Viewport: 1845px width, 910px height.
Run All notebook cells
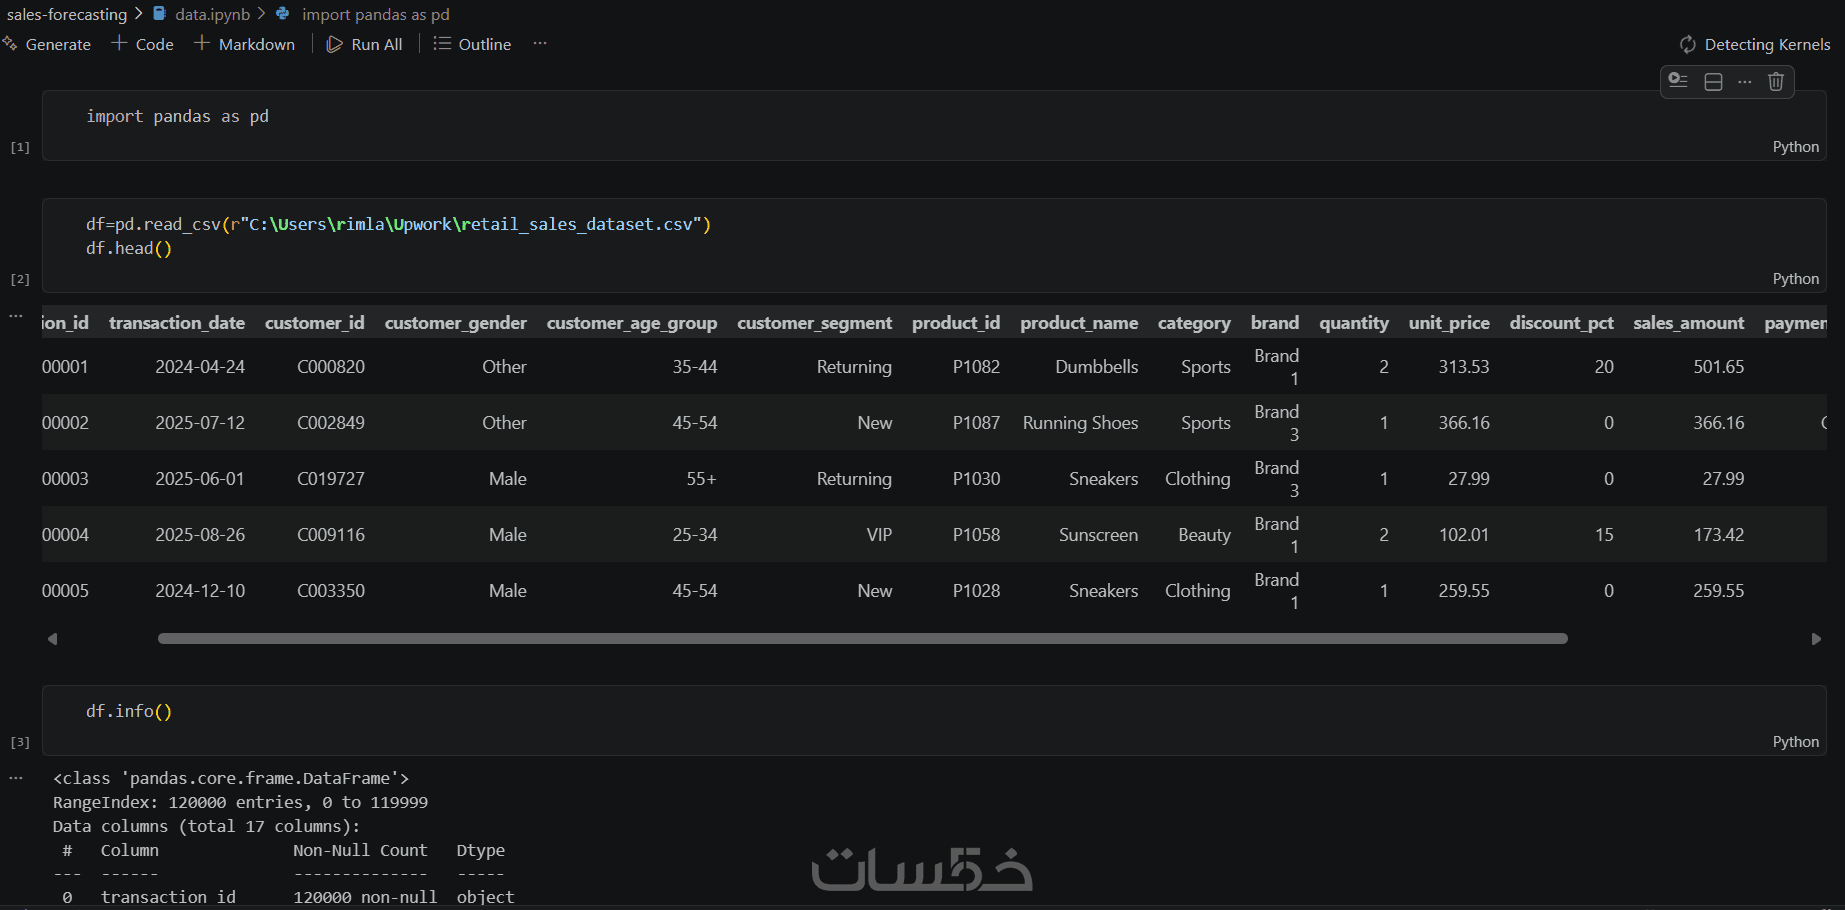365,44
